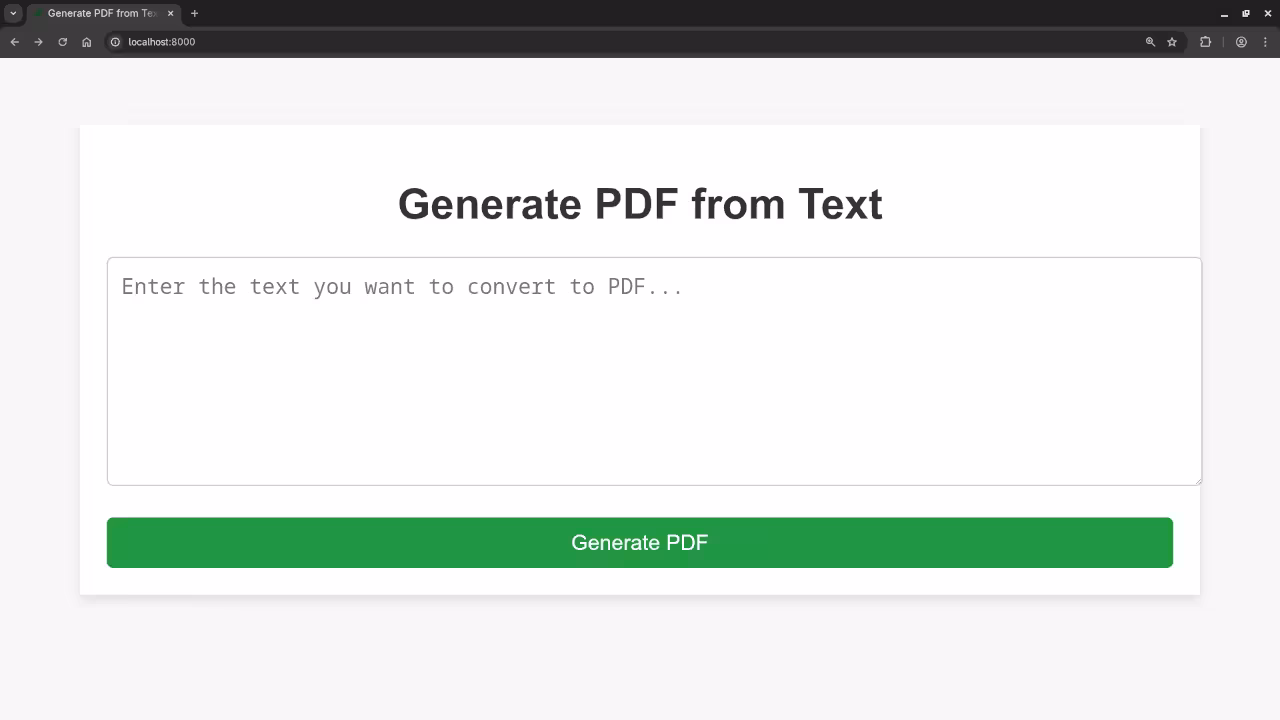
Task: Select the Generate PDF from Text tab
Action: 100,13
